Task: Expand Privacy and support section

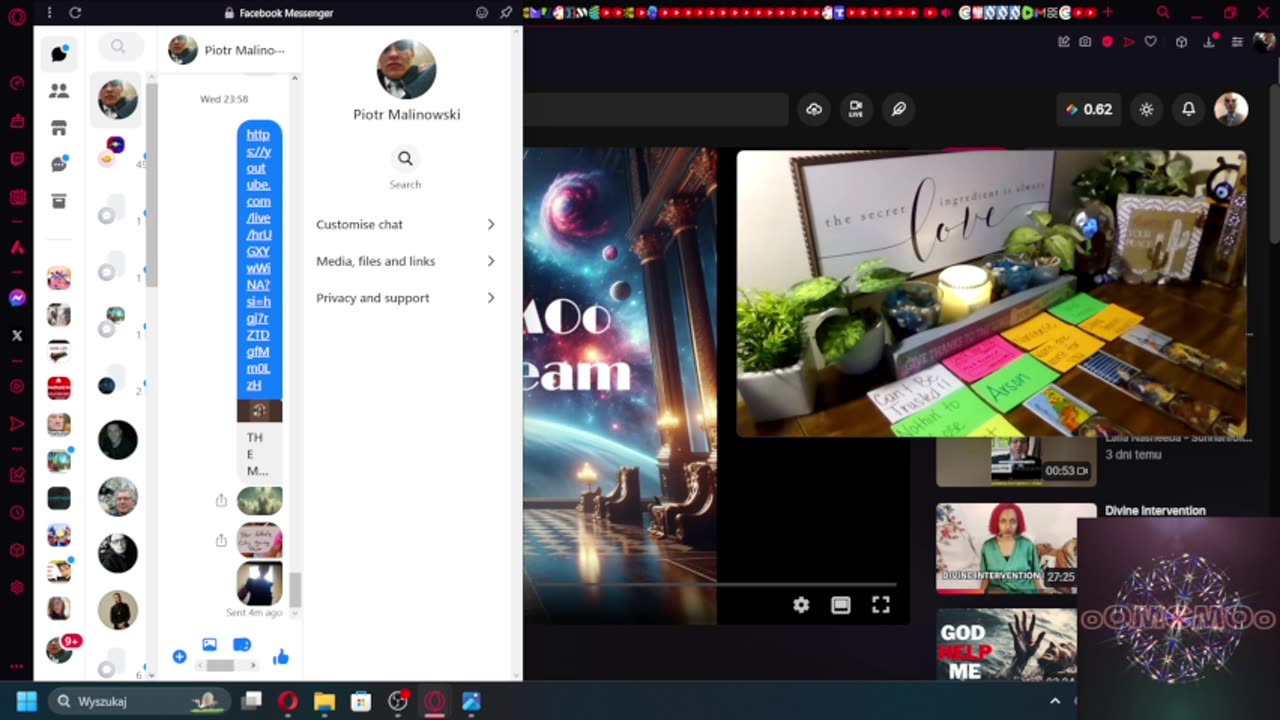Action: [x=405, y=298]
